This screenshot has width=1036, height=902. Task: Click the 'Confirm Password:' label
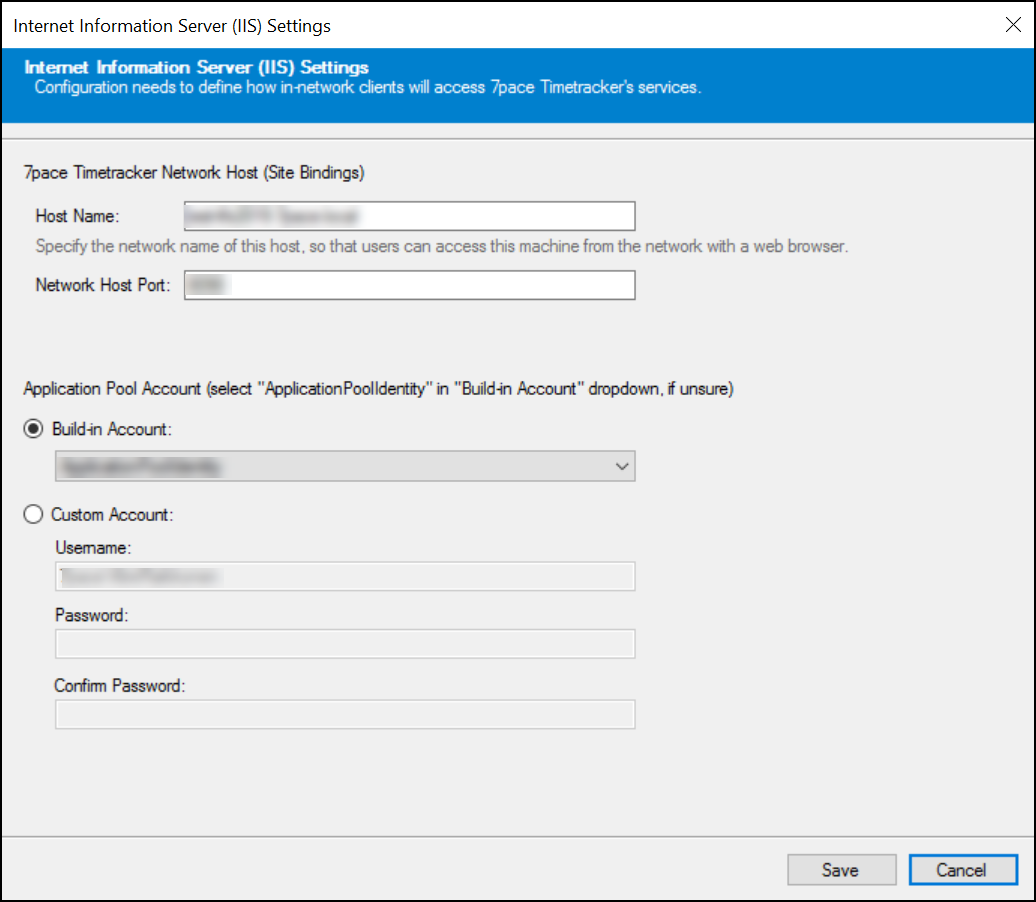120,686
